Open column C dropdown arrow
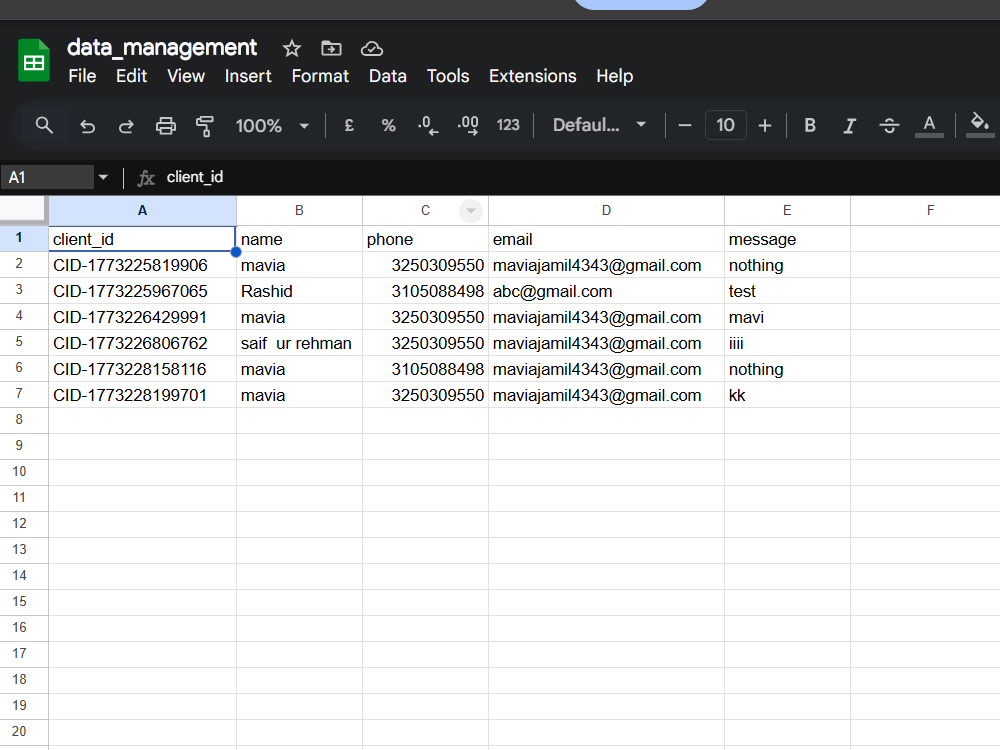This screenshot has height=750, width=1000. 471,211
